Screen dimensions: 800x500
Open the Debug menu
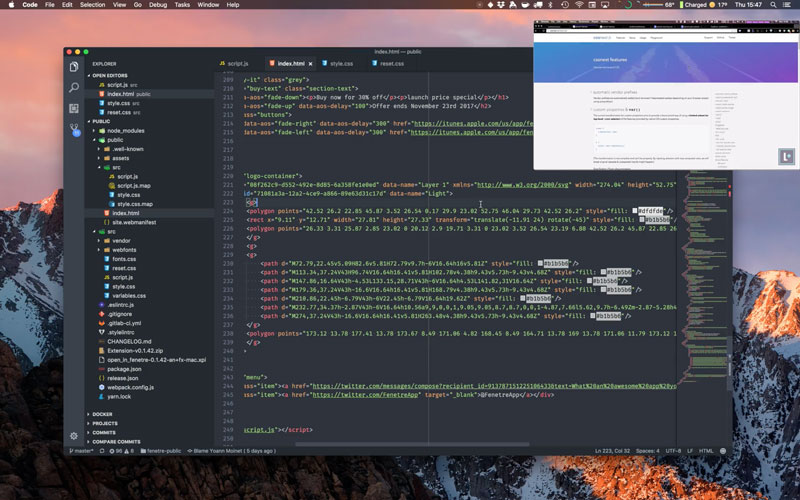[158, 5]
